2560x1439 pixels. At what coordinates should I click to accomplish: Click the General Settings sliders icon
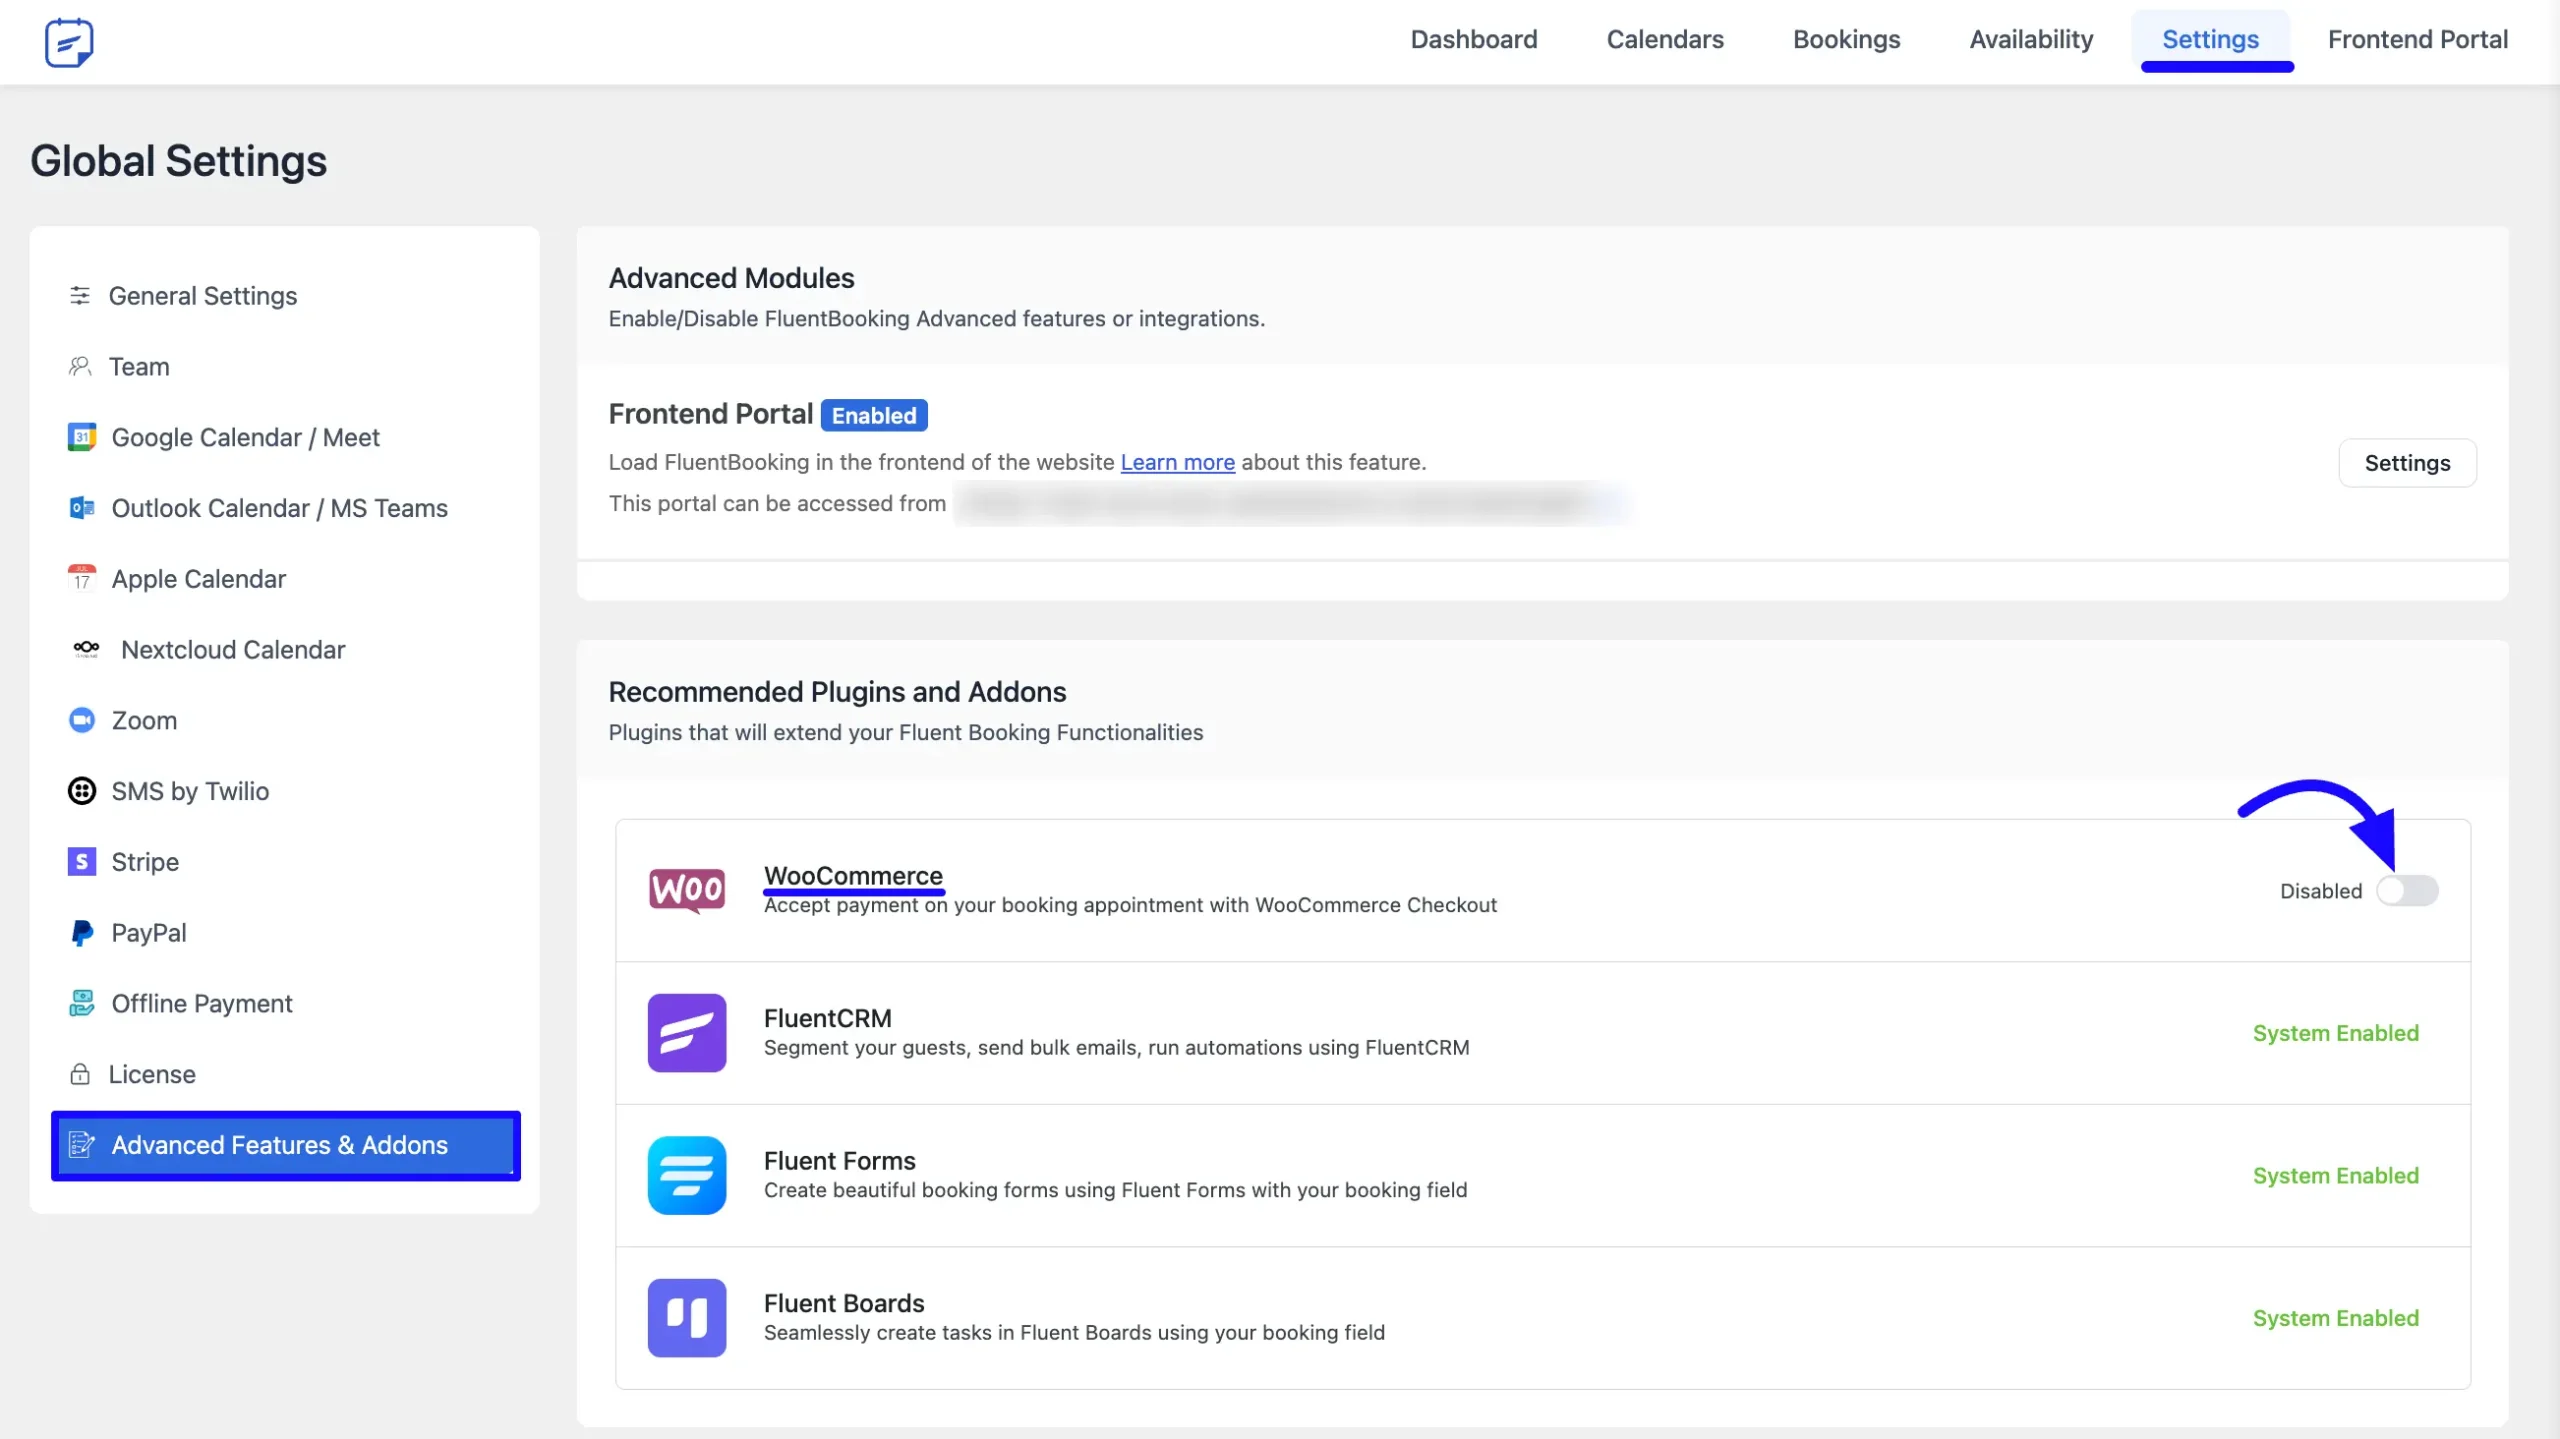point(80,296)
